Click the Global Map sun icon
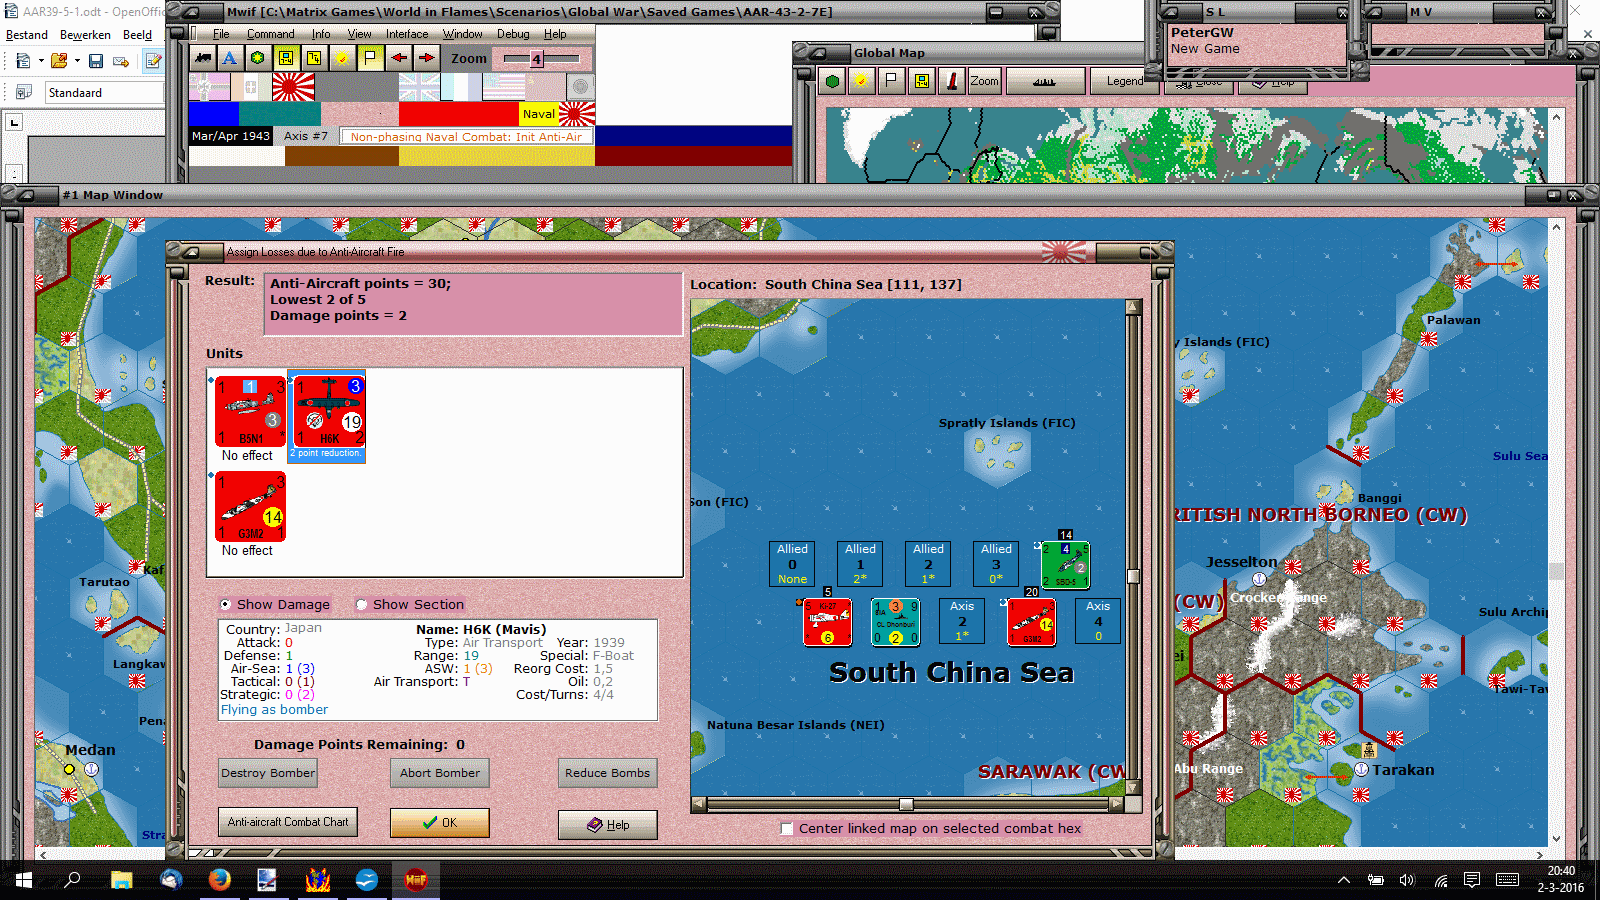 pyautogui.click(x=860, y=81)
